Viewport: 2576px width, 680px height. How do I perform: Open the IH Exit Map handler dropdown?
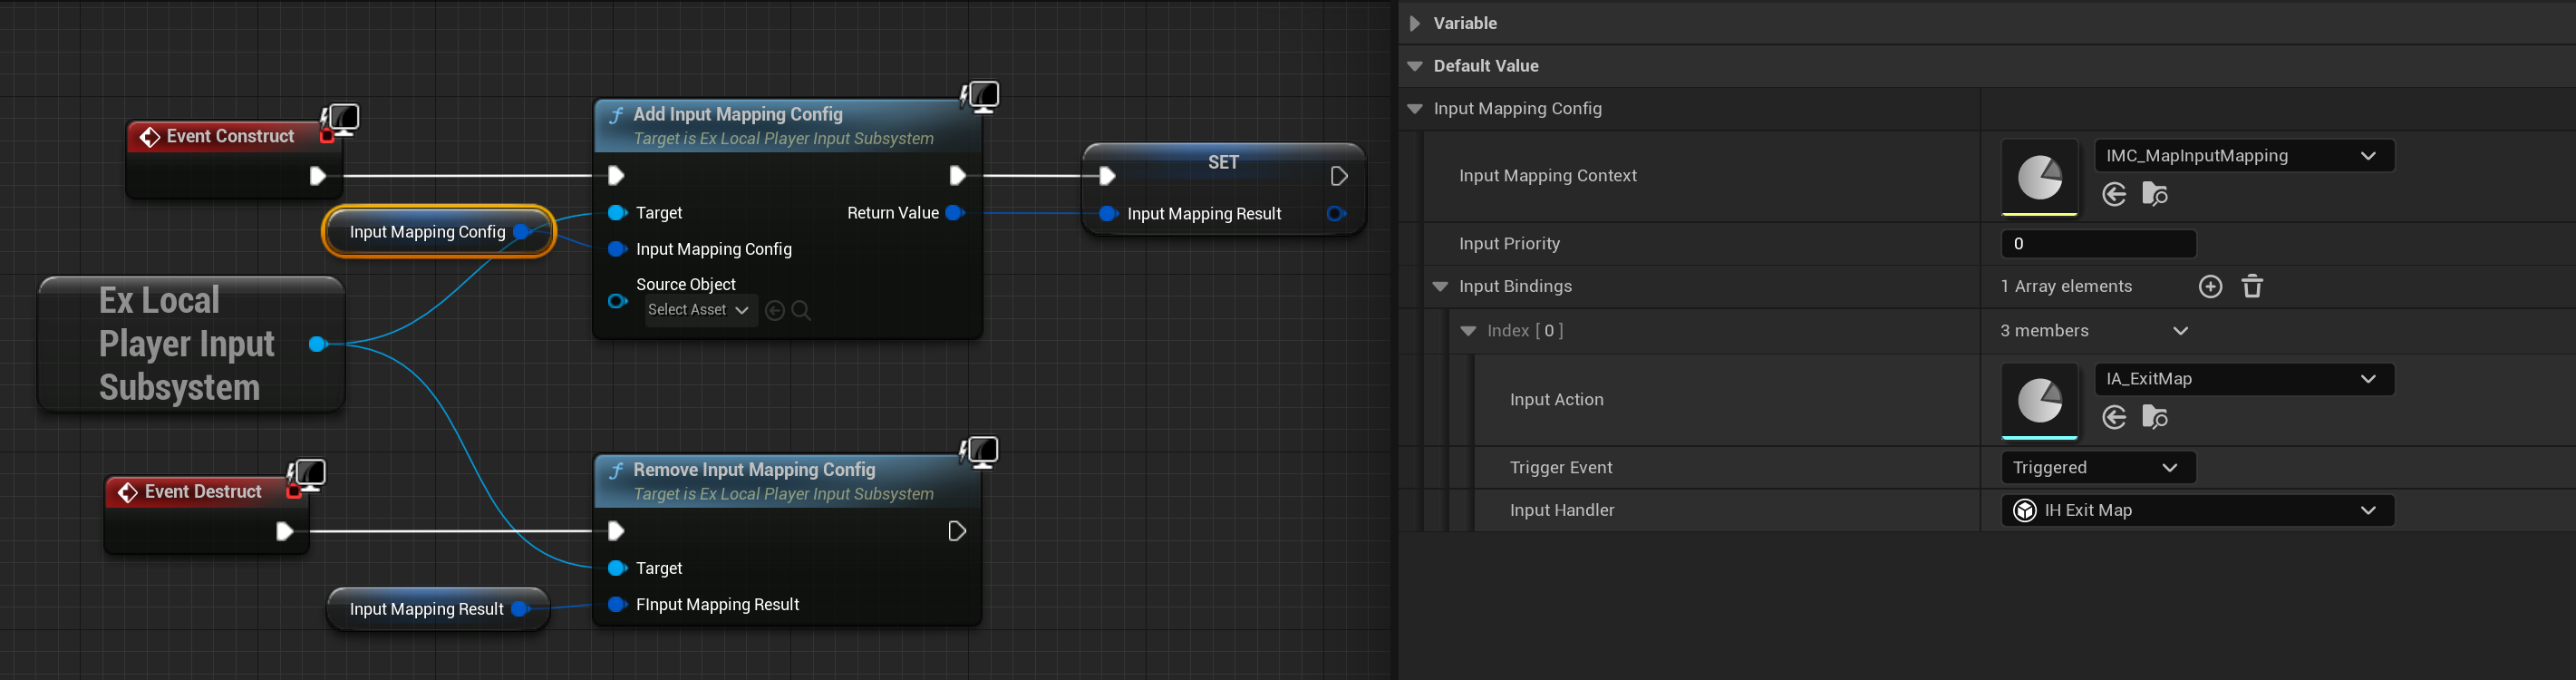click(2197, 511)
